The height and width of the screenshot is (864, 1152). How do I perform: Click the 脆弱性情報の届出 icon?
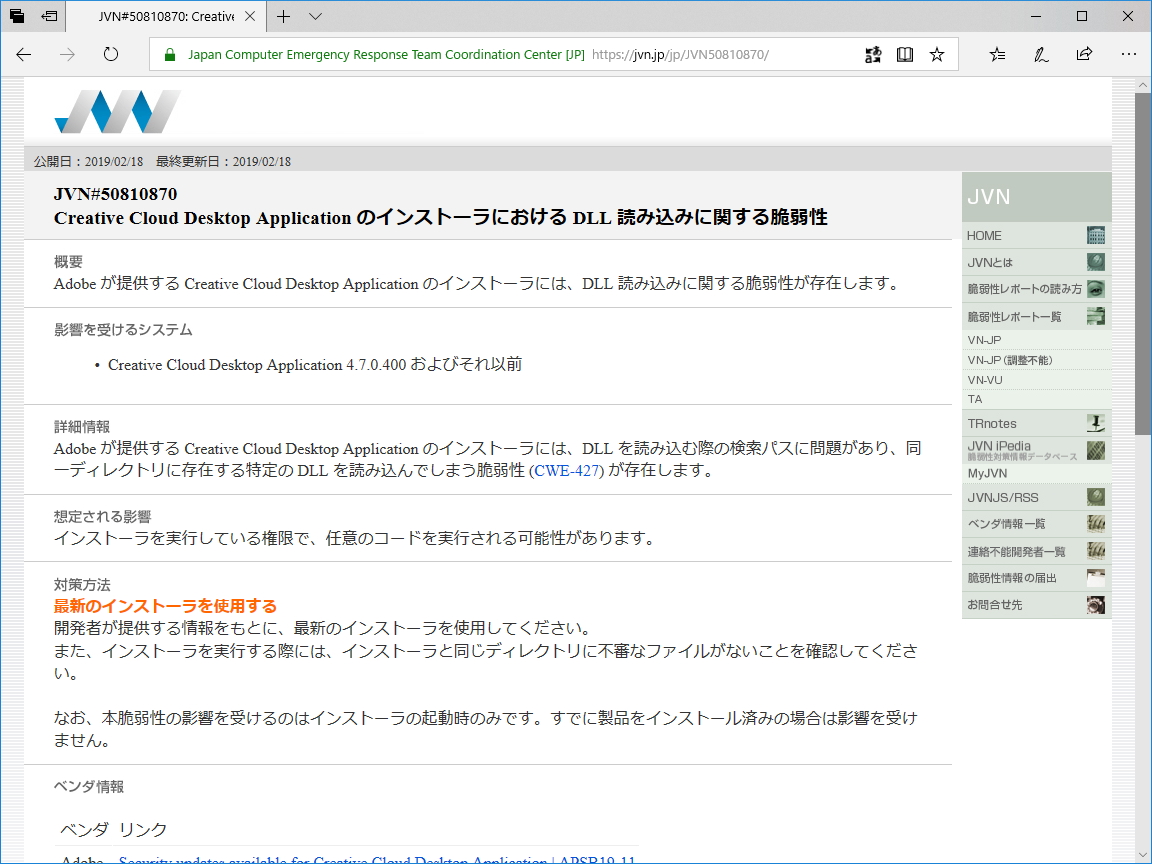1095,578
